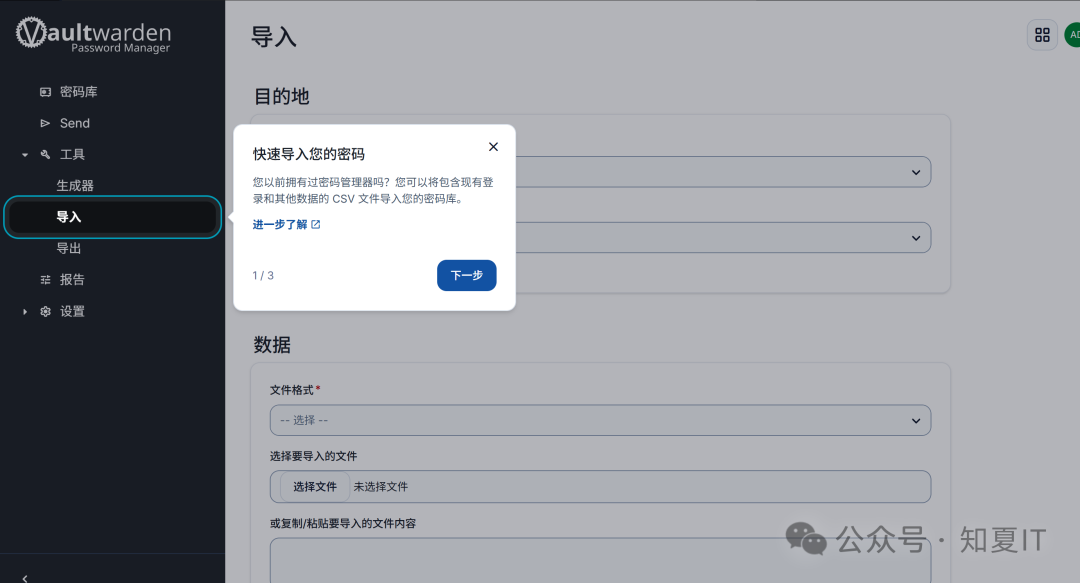
Task: Open the account avatar menu
Action: pyautogui.click(x=1072, y=35)
